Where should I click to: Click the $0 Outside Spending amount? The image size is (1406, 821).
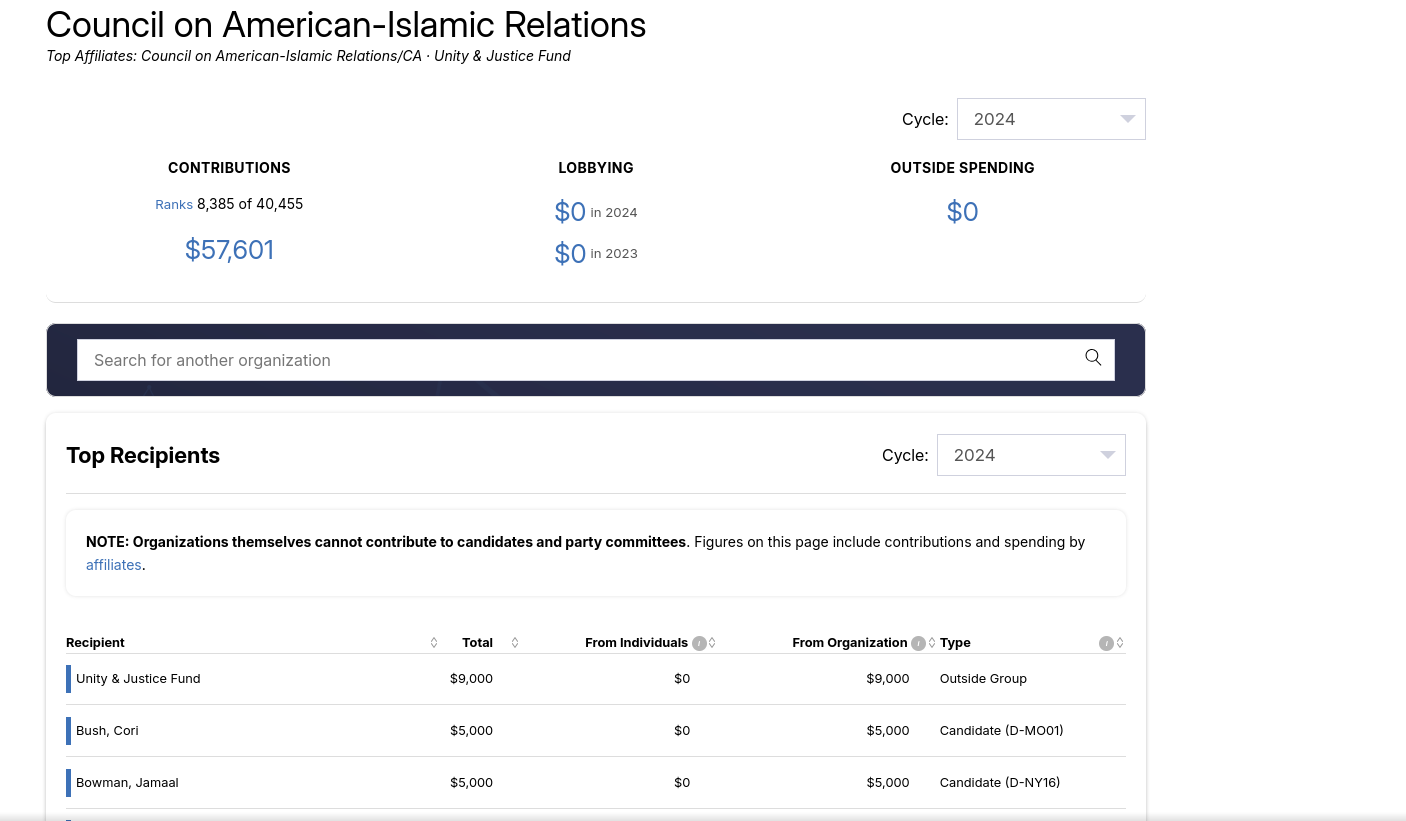(962, 212)
